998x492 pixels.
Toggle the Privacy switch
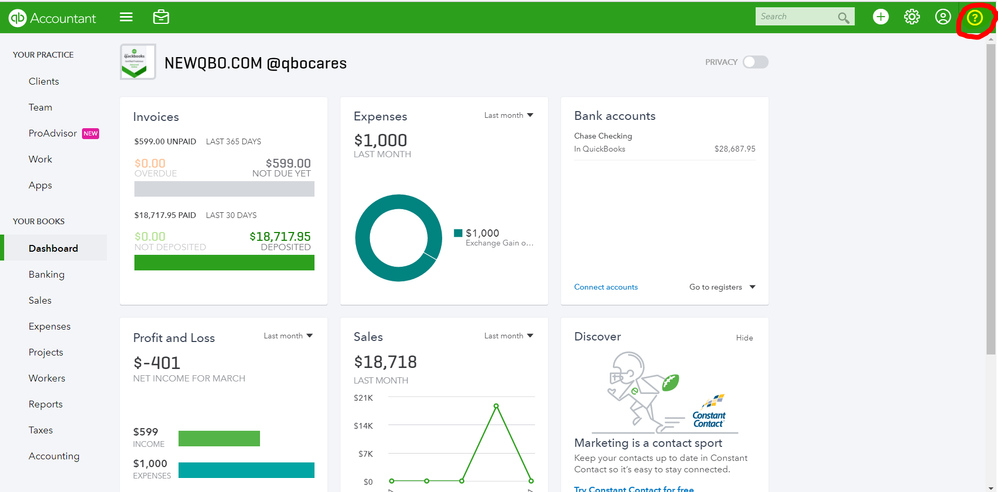756,62
